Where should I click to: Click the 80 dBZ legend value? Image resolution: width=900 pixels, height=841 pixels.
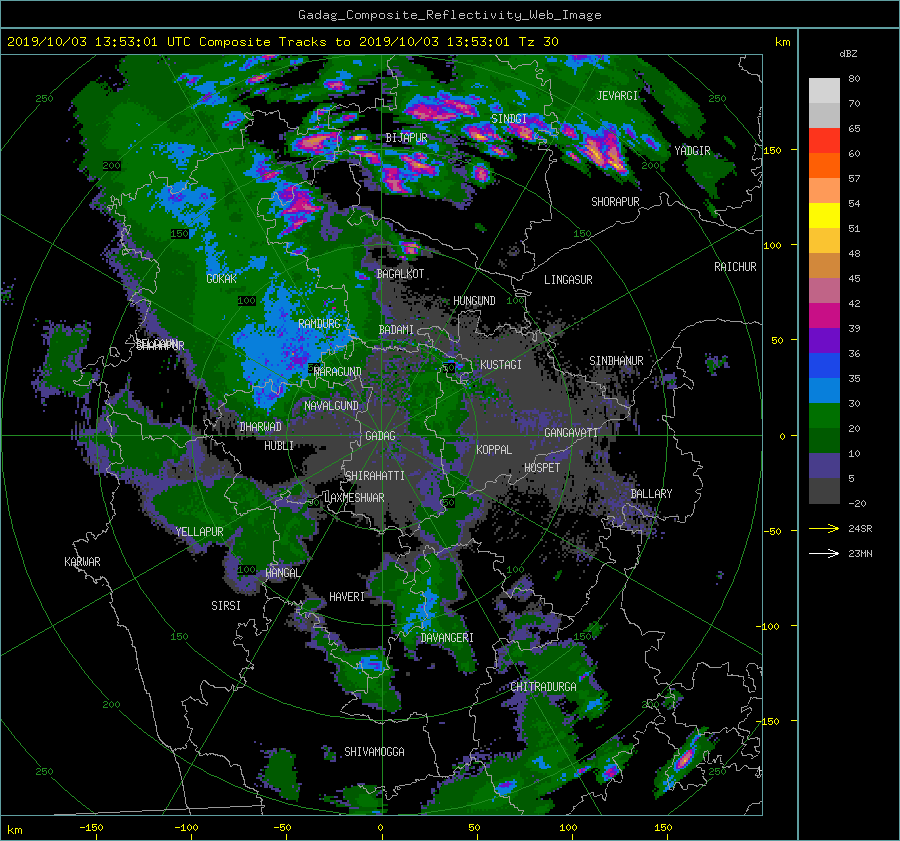click(854, 79)
